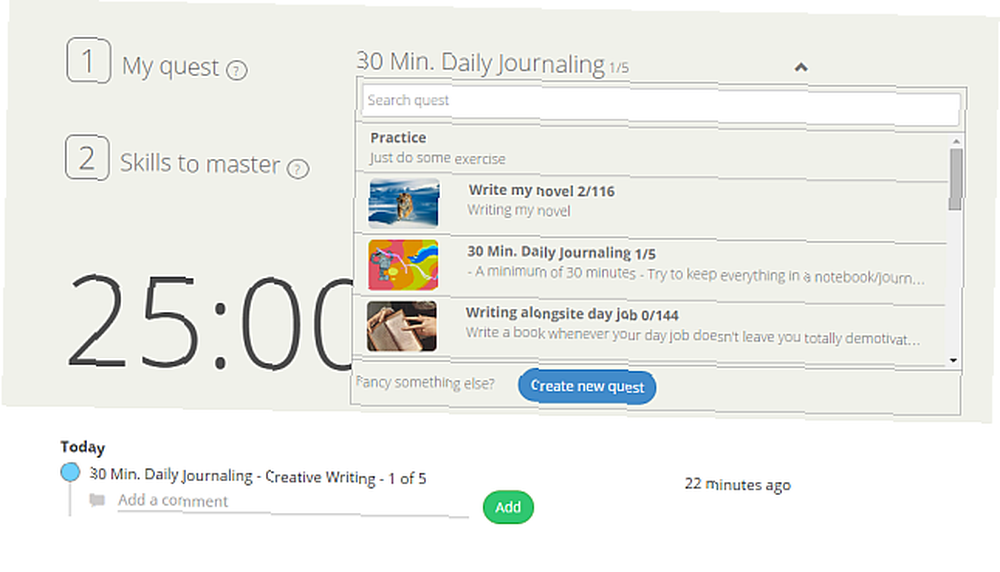
Task: Select the Write my novel 2/116 quest
Action: 651,205
